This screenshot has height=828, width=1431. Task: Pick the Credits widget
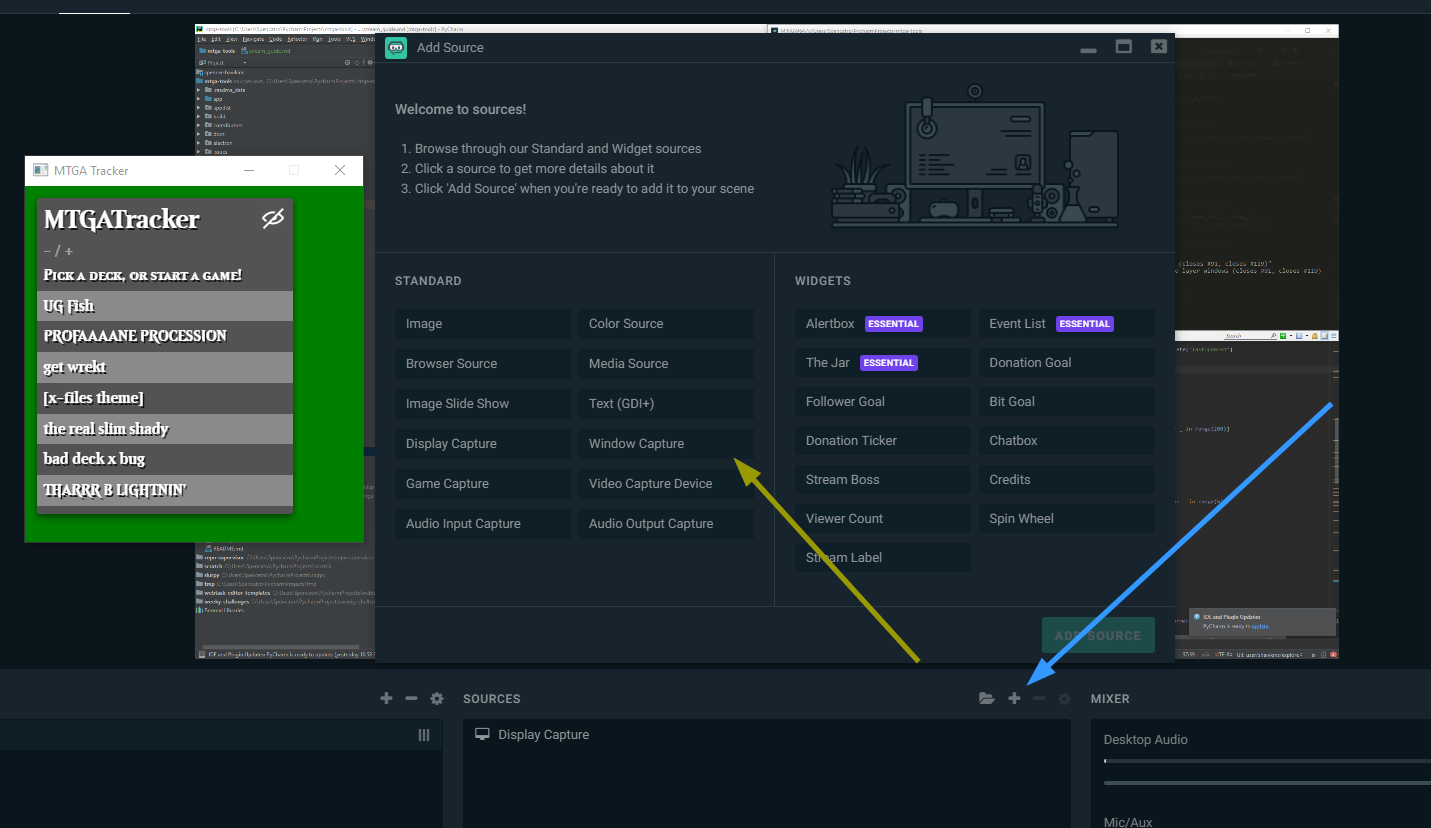pos(1066,480)
